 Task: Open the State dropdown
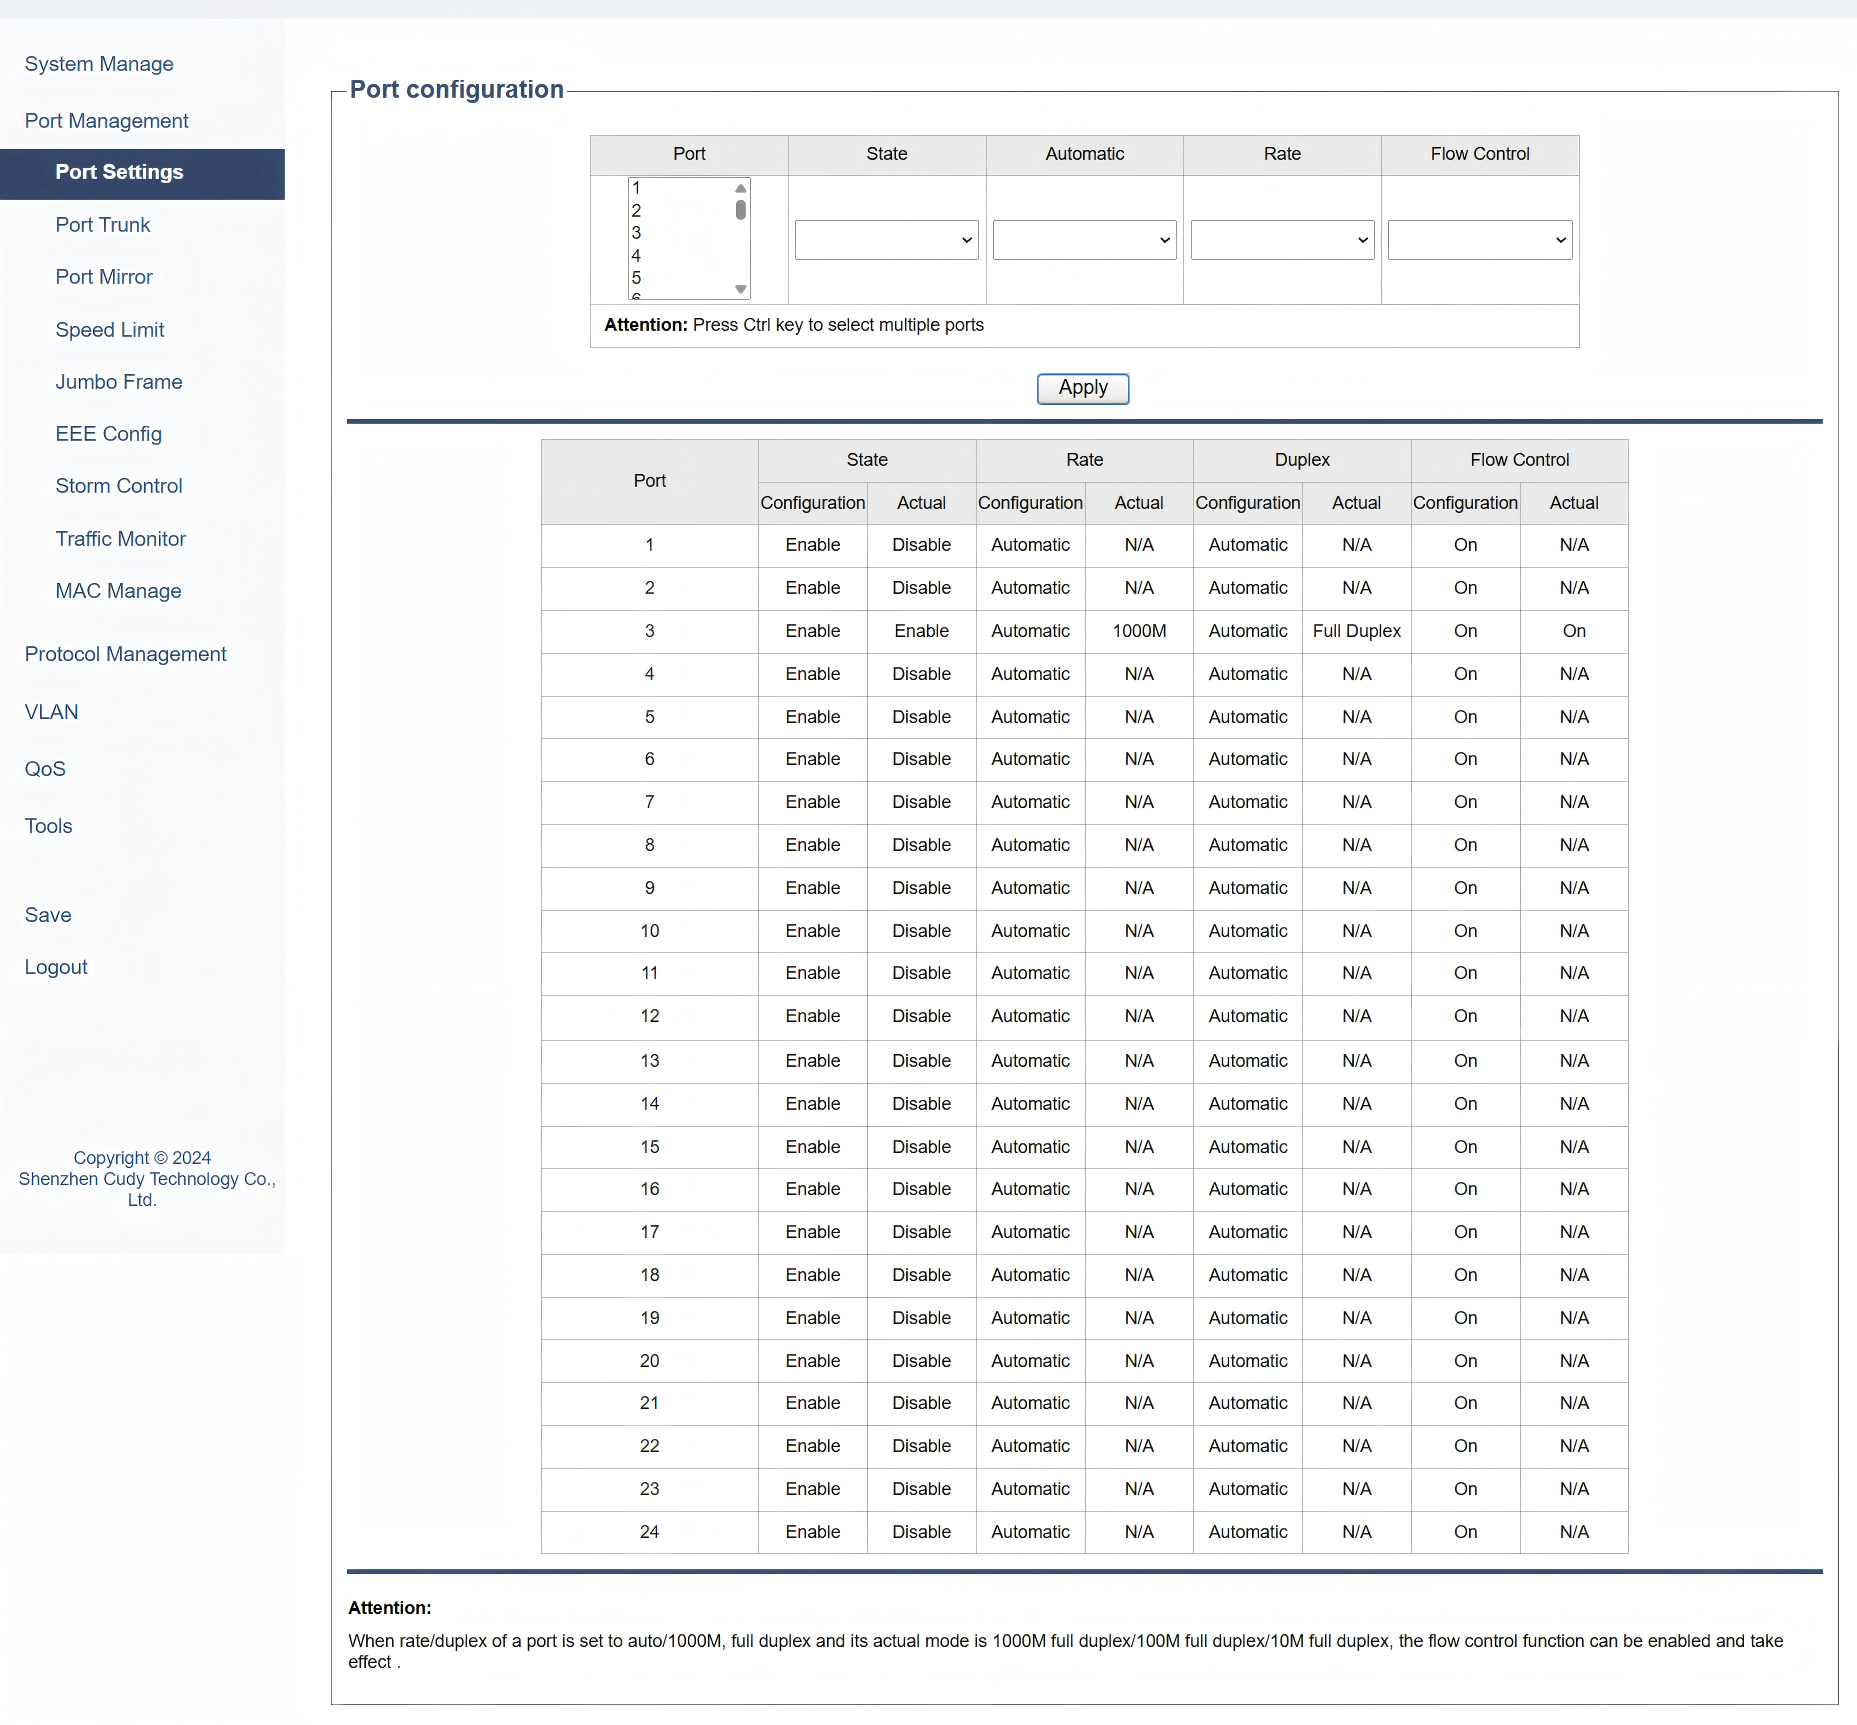pyautogui.click(x=886, y=240)
